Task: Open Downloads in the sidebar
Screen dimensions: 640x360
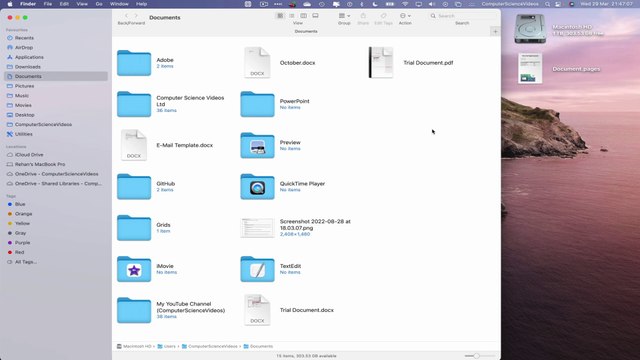Action: (x=27, y=67)
